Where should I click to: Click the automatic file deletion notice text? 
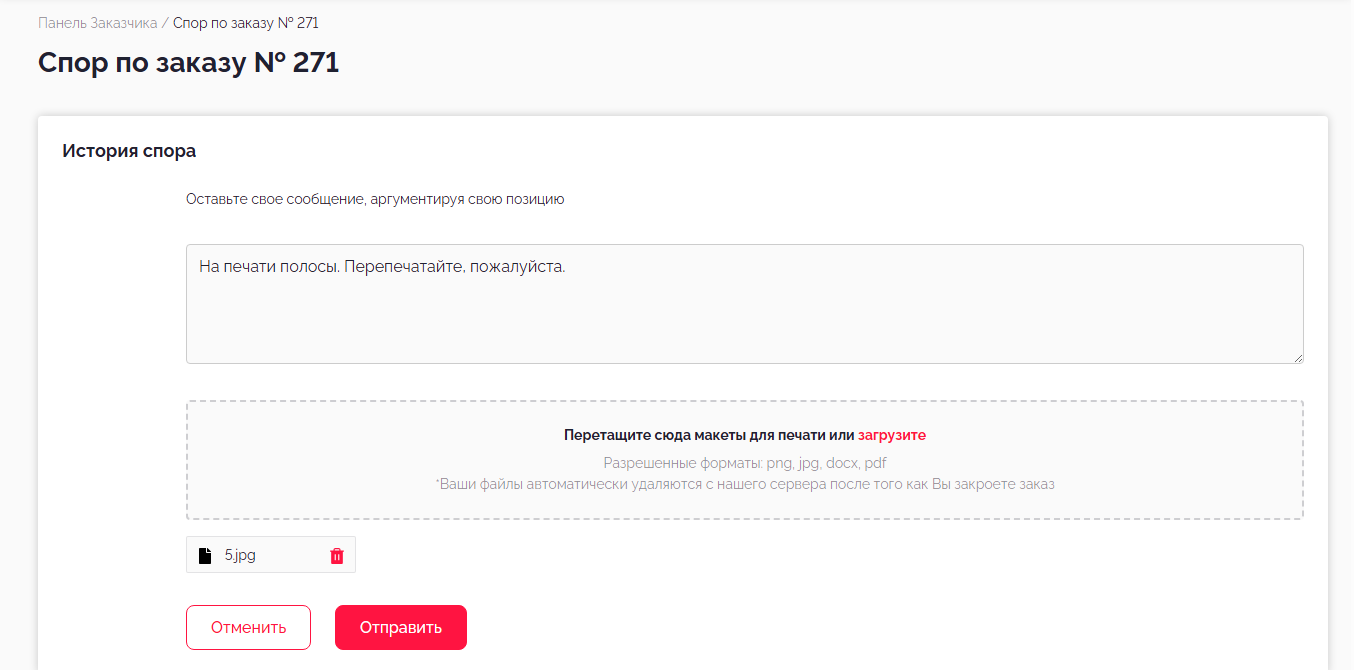[x=744, y=484]
